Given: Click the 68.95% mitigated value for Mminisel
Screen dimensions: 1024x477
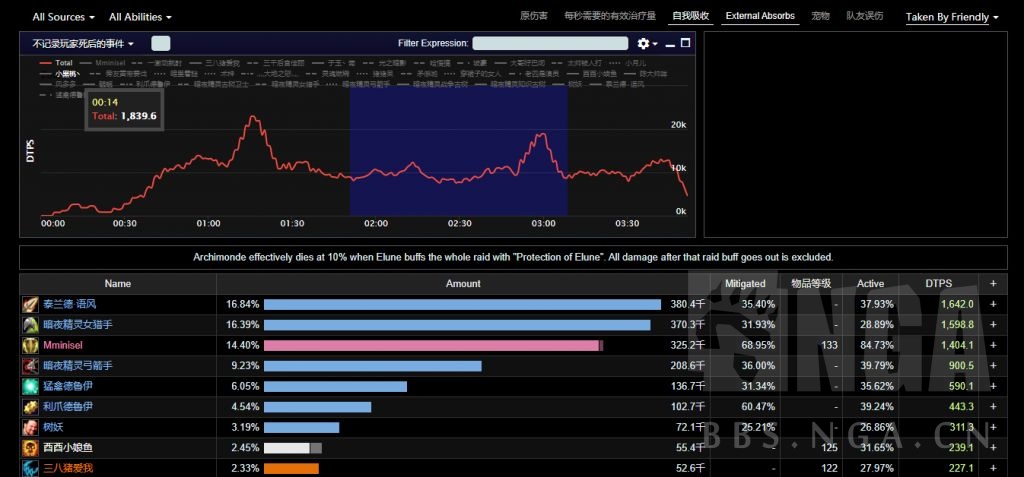Looking at the screenshot, I should coord(758,345).
